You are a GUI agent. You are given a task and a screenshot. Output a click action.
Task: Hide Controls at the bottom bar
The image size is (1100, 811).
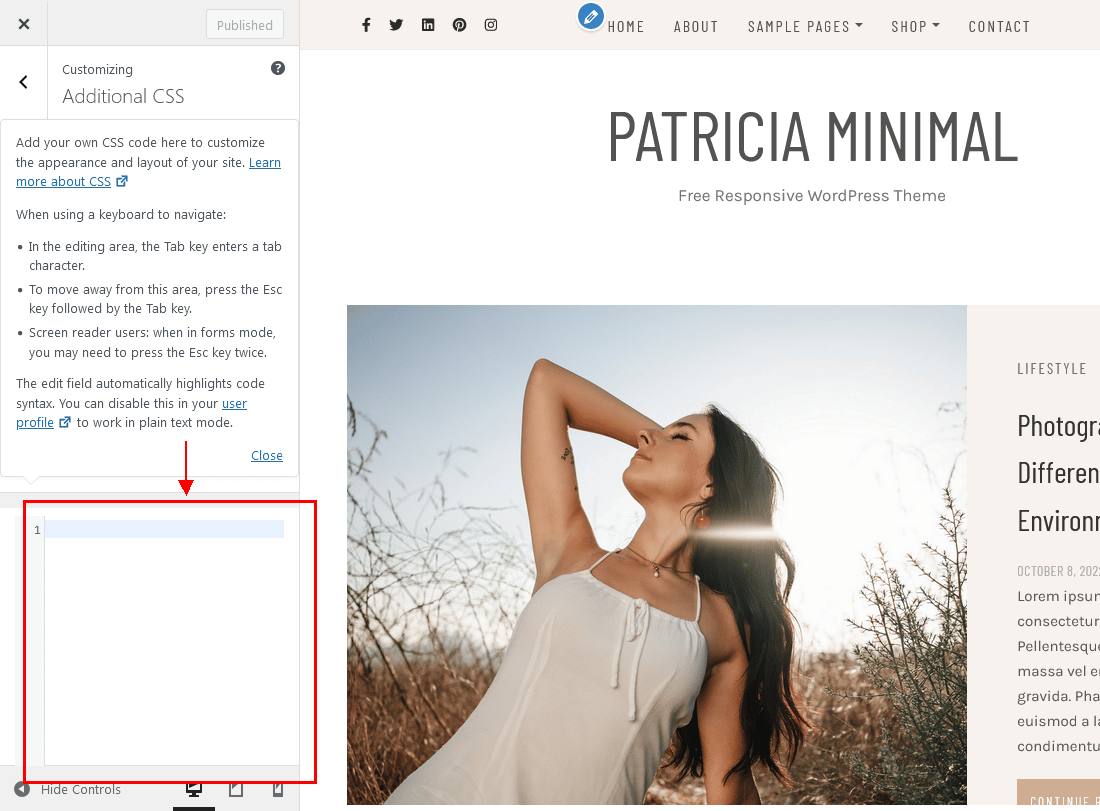(x=82, y=789)
